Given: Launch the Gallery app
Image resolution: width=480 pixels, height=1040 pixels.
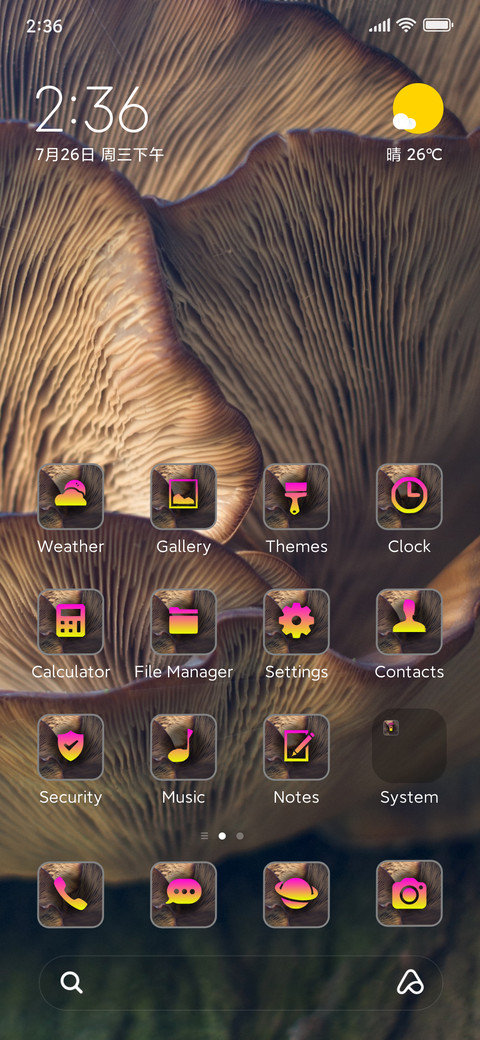Looking at the screenshot, I should click(x=184, y=496).
